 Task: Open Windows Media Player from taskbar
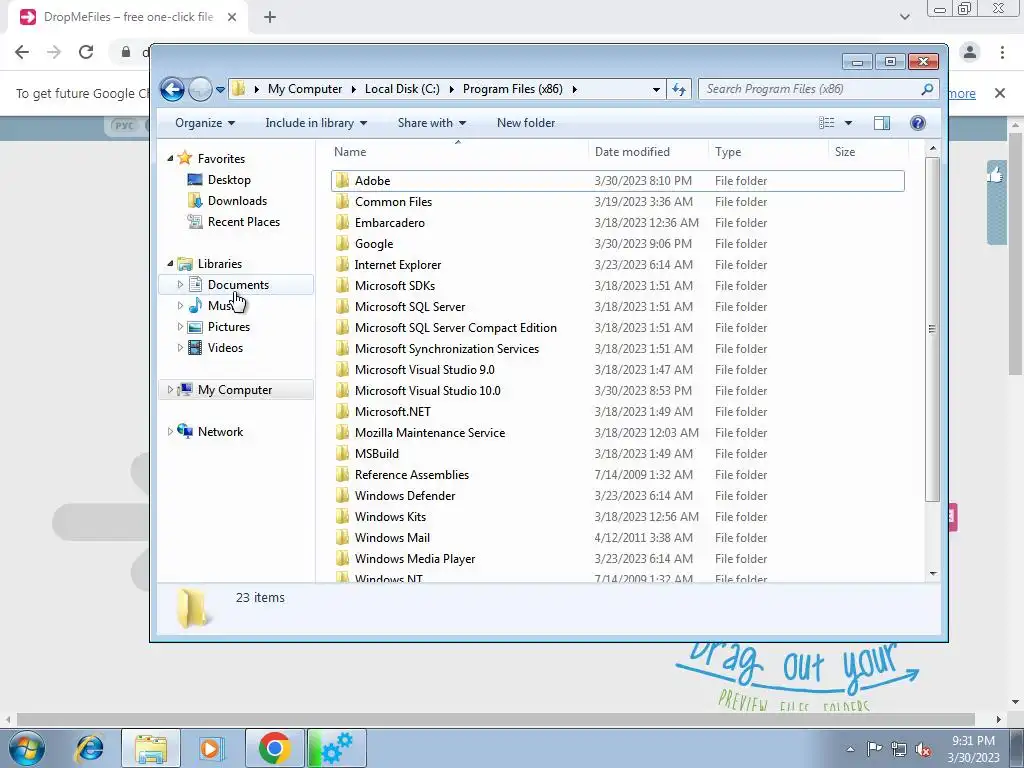210,748
